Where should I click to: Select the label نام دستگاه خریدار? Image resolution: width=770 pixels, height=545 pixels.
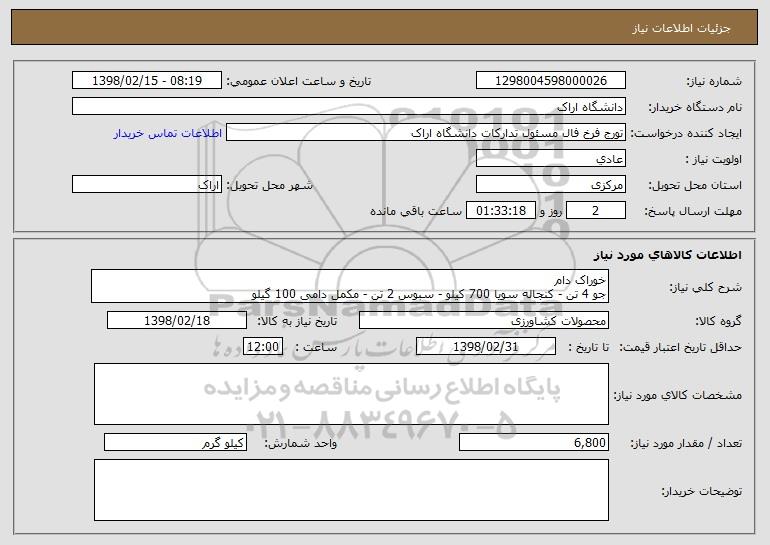tap(695, 107)
